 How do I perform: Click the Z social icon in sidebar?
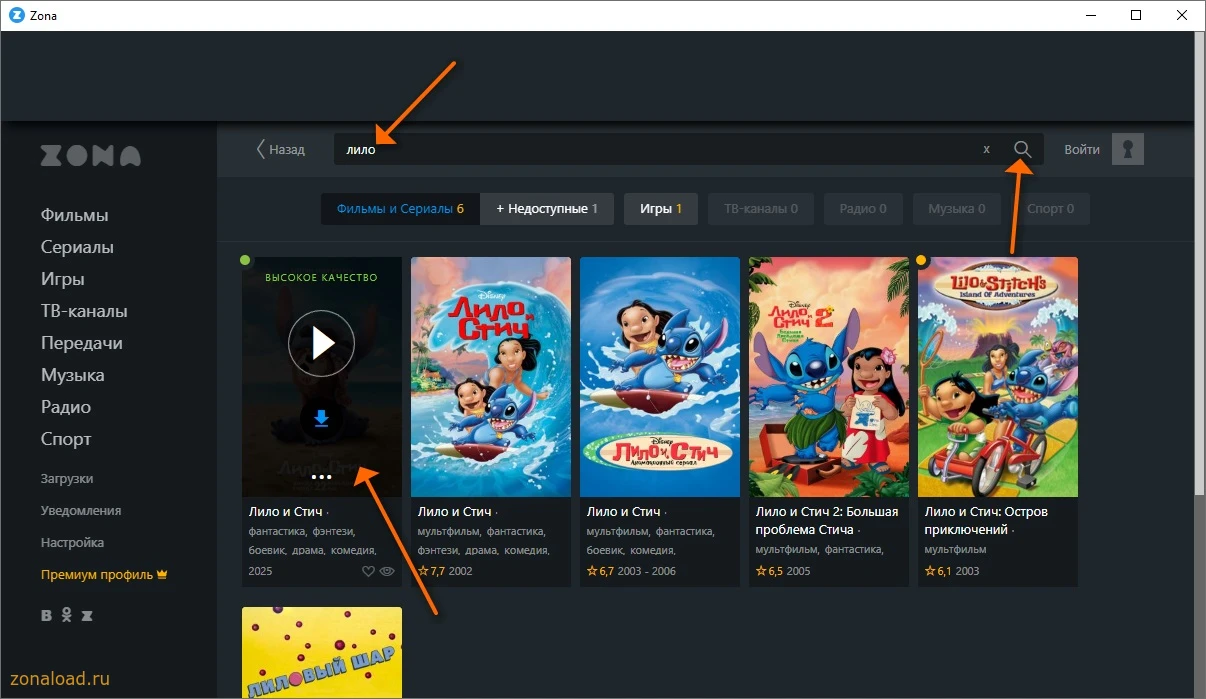[x=87, y=615]
